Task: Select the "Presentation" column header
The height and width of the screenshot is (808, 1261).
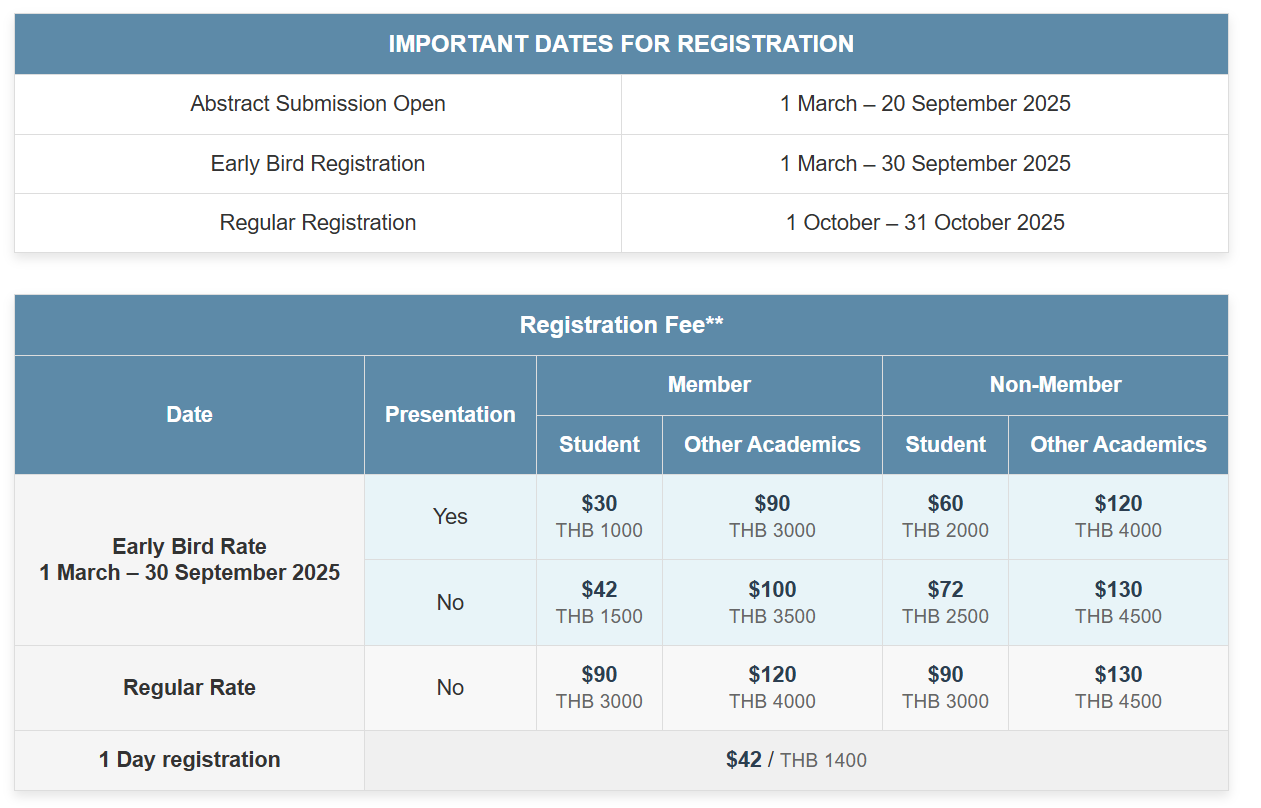Action: click(x=450, y=415)
